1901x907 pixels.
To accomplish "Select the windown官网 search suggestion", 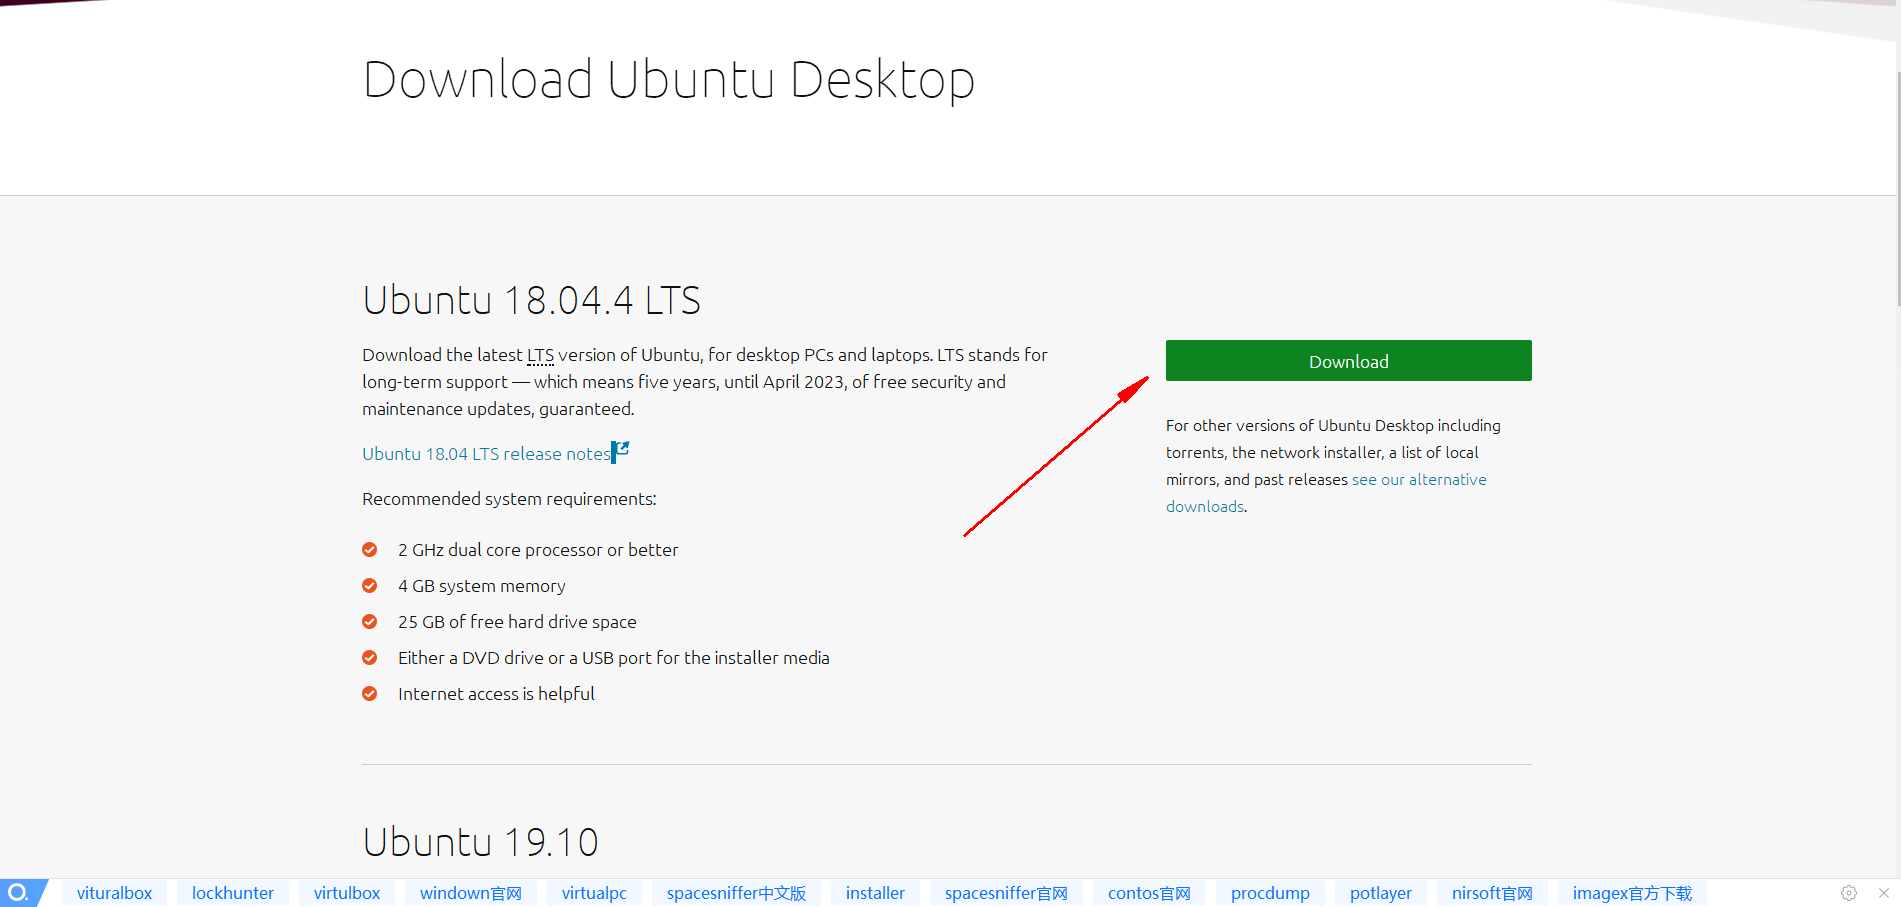I will point(471,893).
